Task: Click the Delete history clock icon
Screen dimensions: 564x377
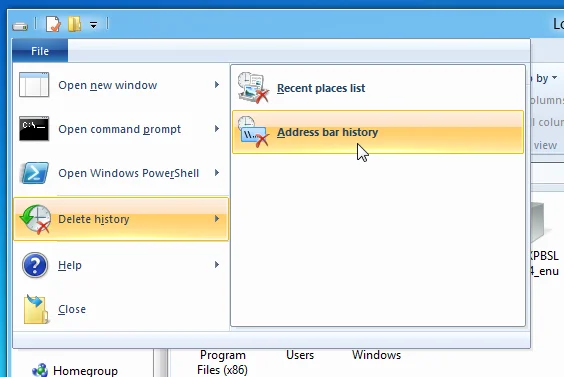Action: [35, 219]
